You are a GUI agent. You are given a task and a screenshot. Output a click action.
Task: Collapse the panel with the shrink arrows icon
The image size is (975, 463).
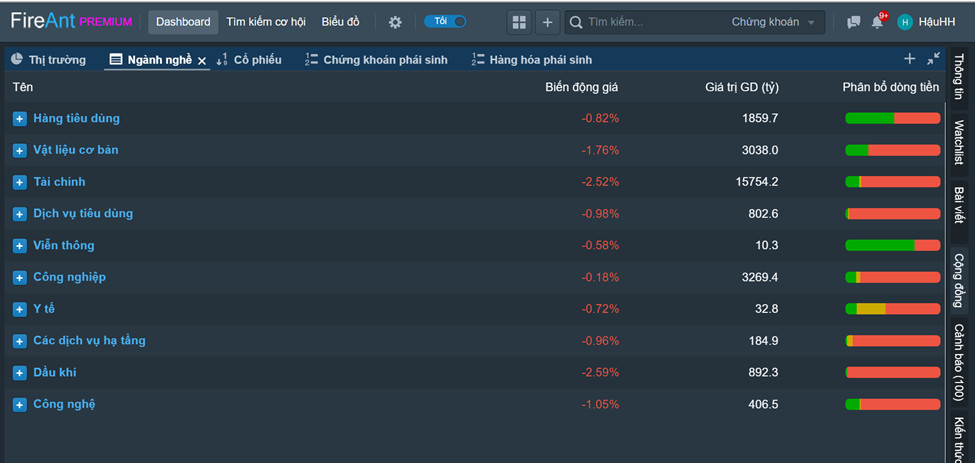pyautogui.click(x=933, y=59)
